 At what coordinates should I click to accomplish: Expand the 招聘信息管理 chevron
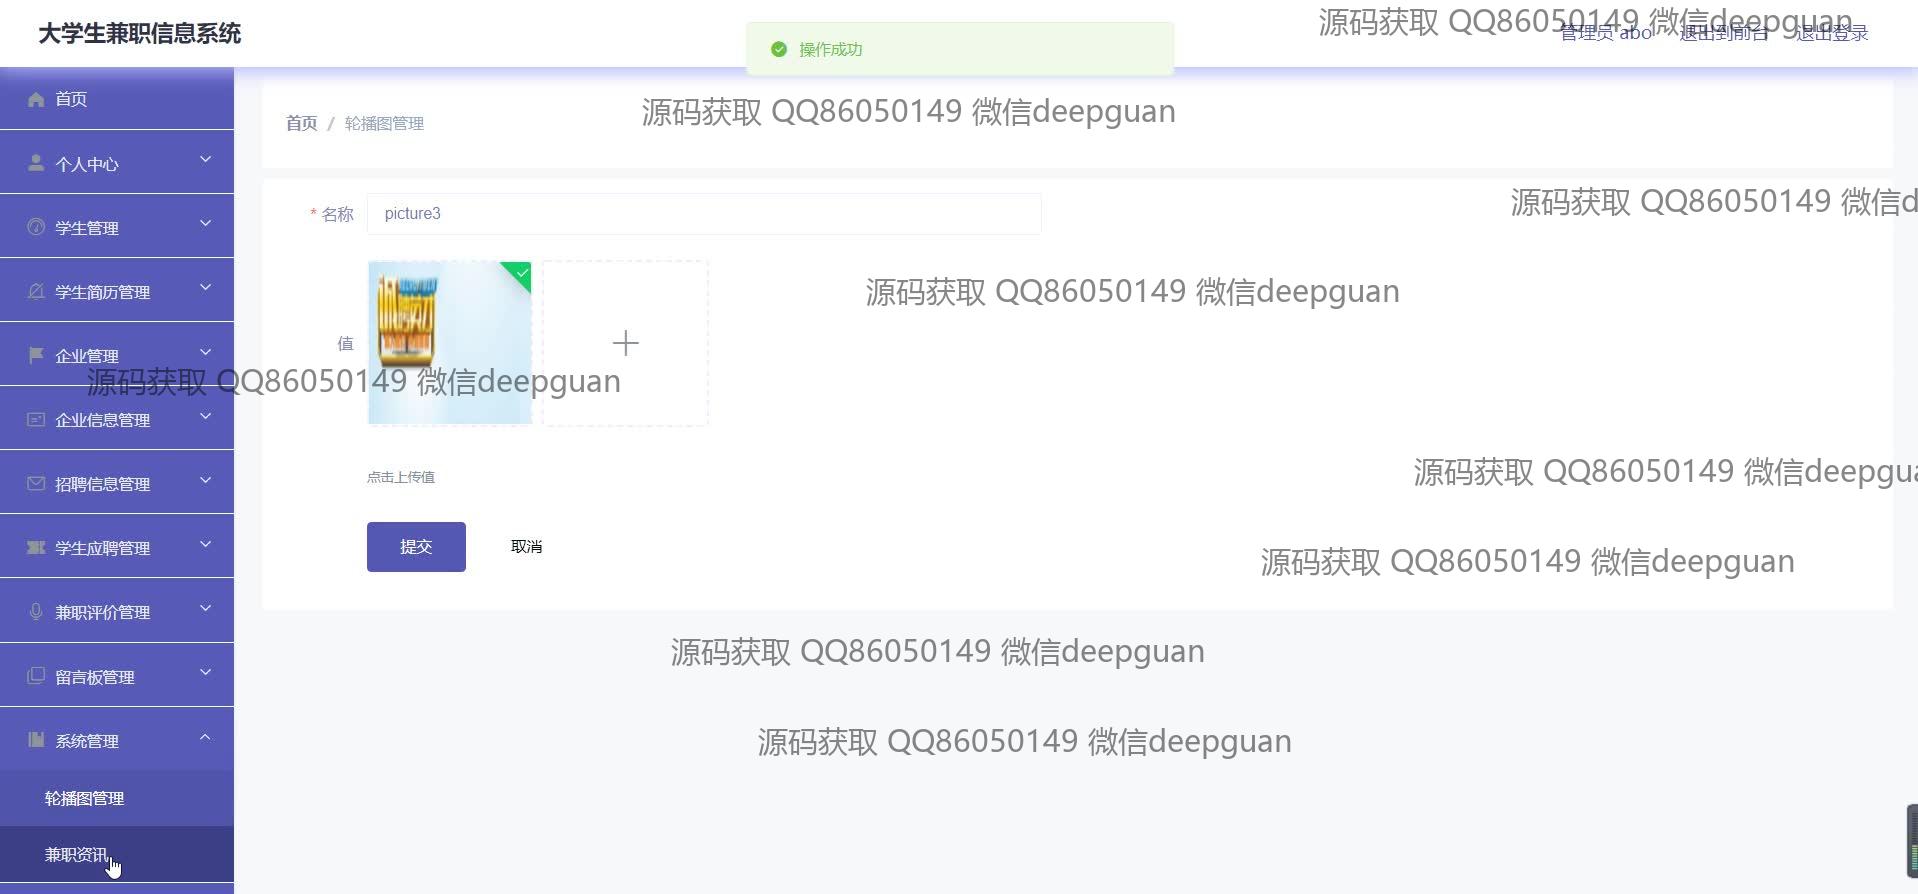[205, 479]
